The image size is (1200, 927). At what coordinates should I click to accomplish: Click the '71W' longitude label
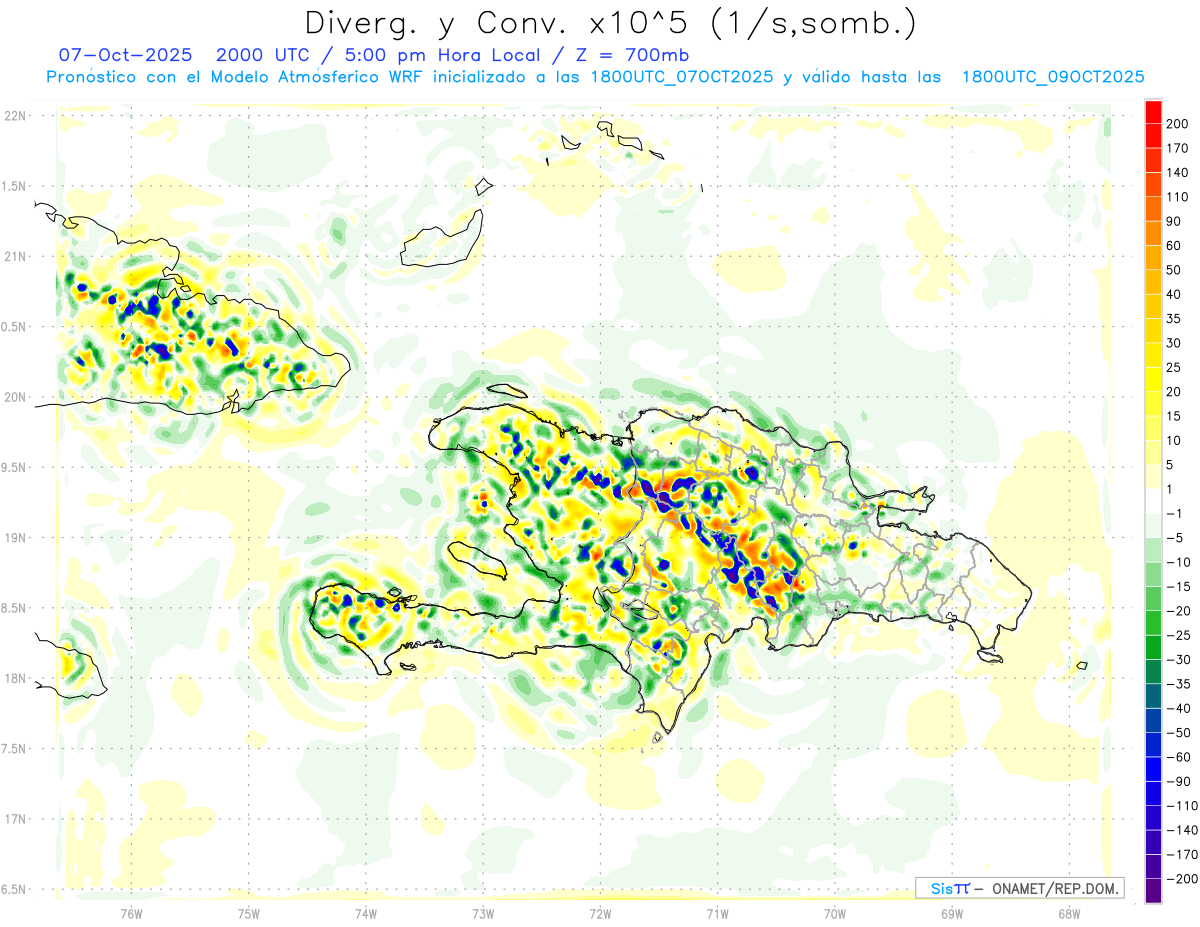coord(717,914)
